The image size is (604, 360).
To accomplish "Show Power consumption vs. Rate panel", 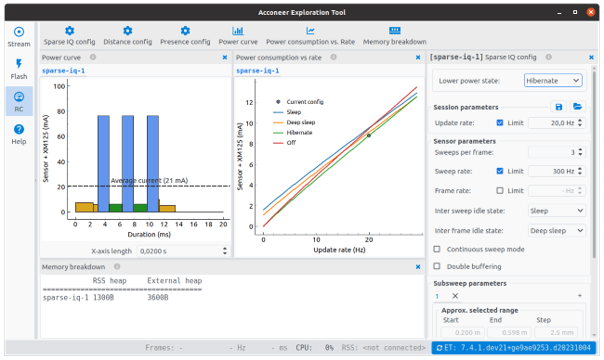I will (x=310, y=36).
